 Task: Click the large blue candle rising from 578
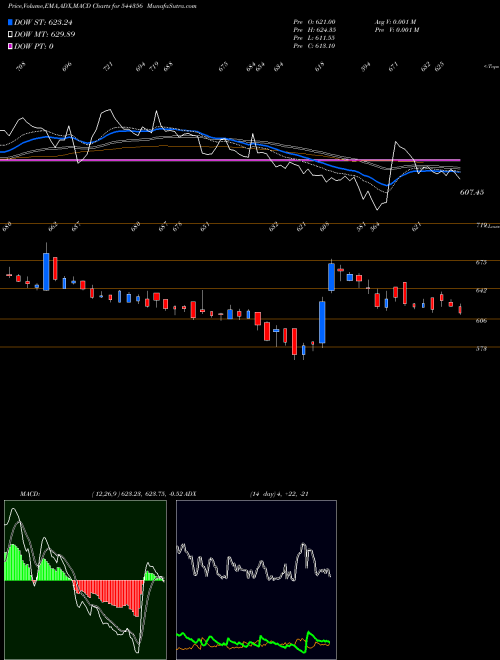click(322, 322)
